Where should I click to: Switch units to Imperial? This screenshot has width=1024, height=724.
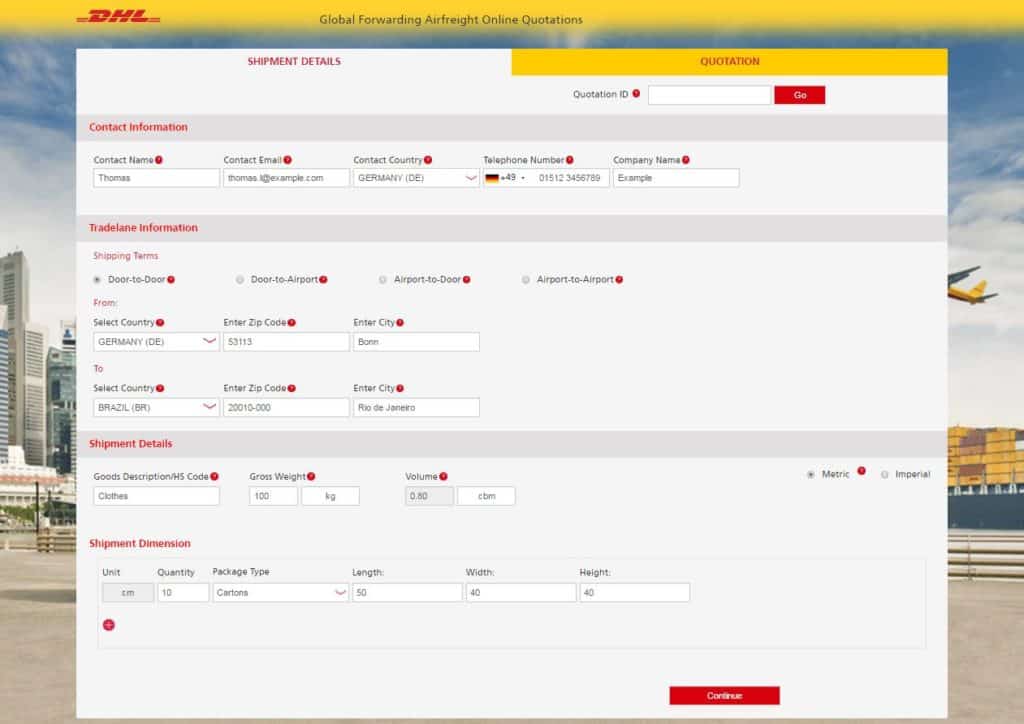pos(883,474)
